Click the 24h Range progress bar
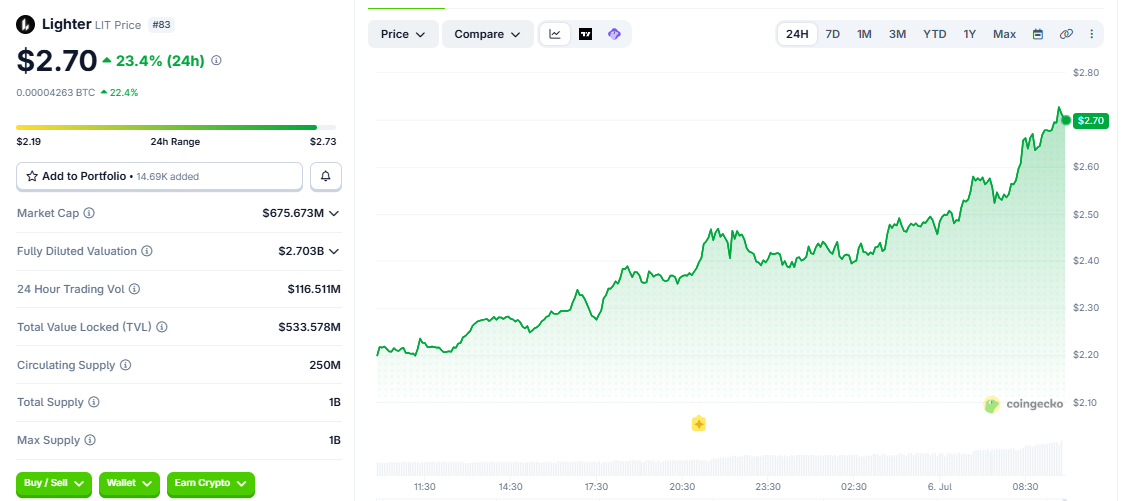Image resolution: width=1121 pixels, height=501 pixels. 176,127
